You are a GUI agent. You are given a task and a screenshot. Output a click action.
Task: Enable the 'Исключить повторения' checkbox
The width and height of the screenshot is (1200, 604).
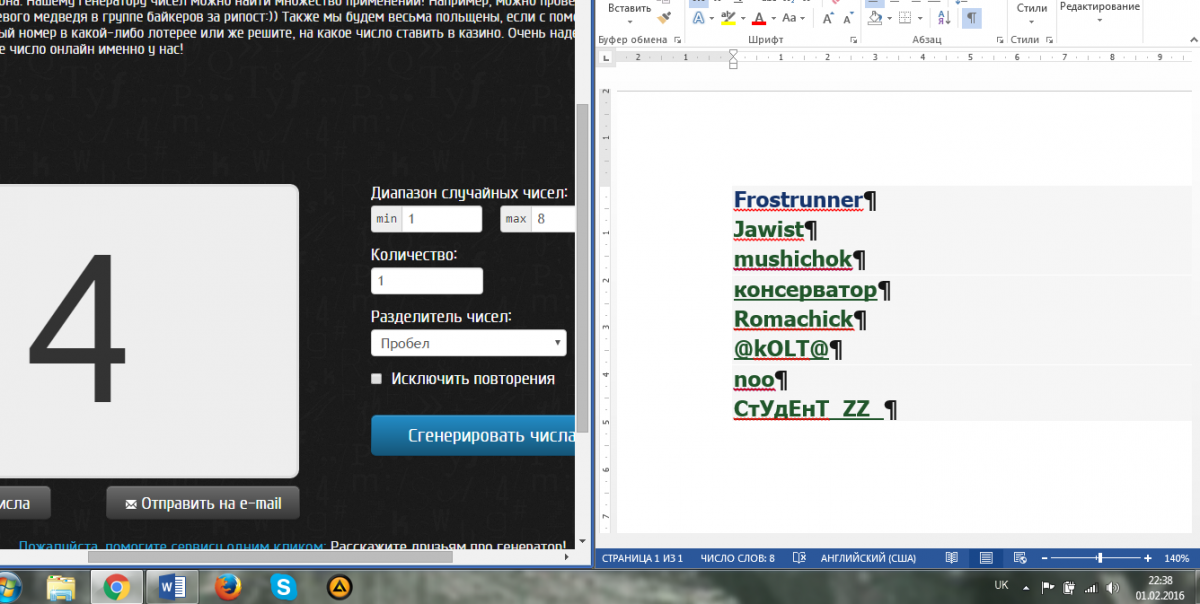pyautogui.click(x=377, y=379)
